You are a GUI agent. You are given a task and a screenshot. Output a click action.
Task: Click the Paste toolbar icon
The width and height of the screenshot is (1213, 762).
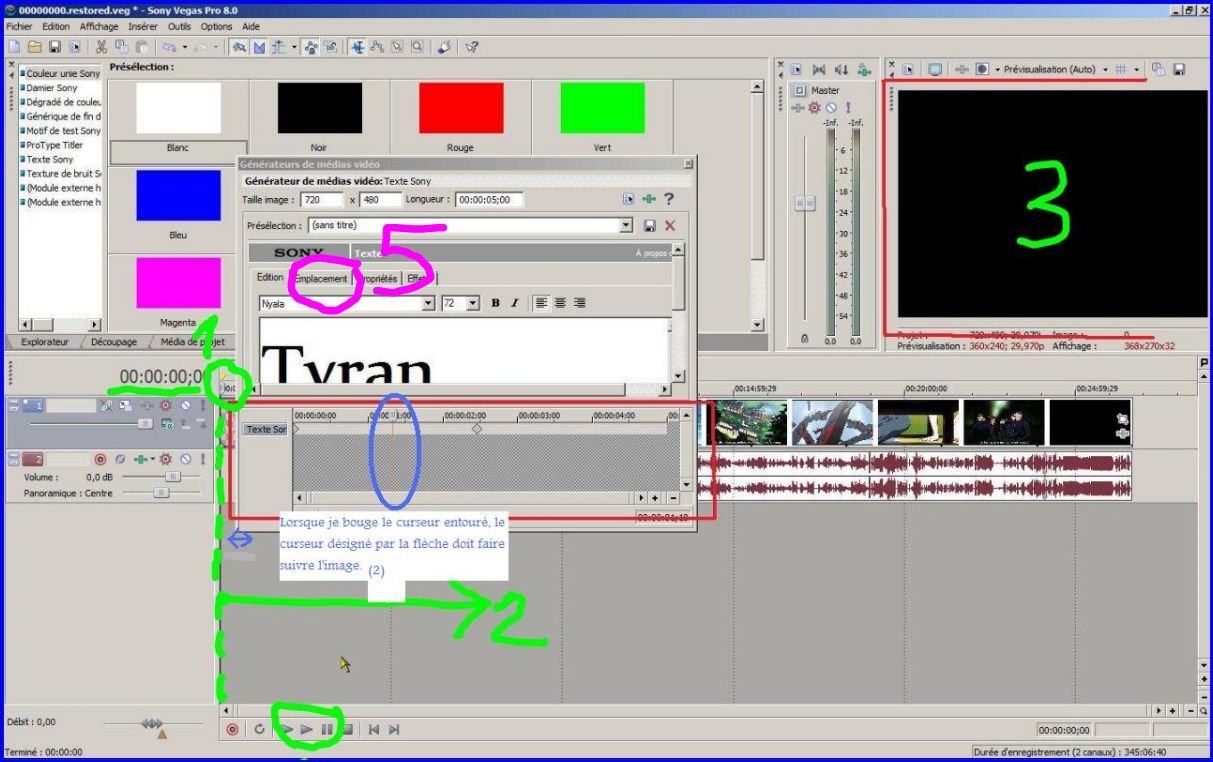[x=141, y=46]
